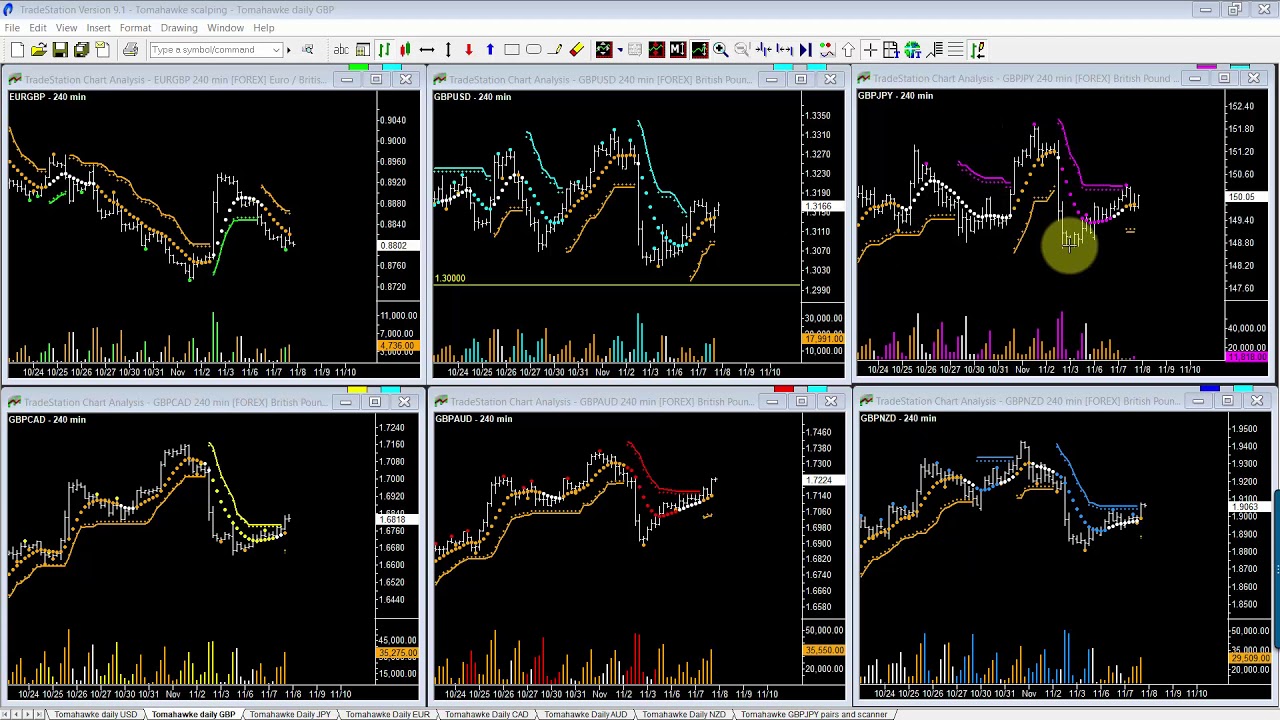Click the symbol lookup icon
1280x720 pixels.
pyautogui.click(x=308, y=50)
